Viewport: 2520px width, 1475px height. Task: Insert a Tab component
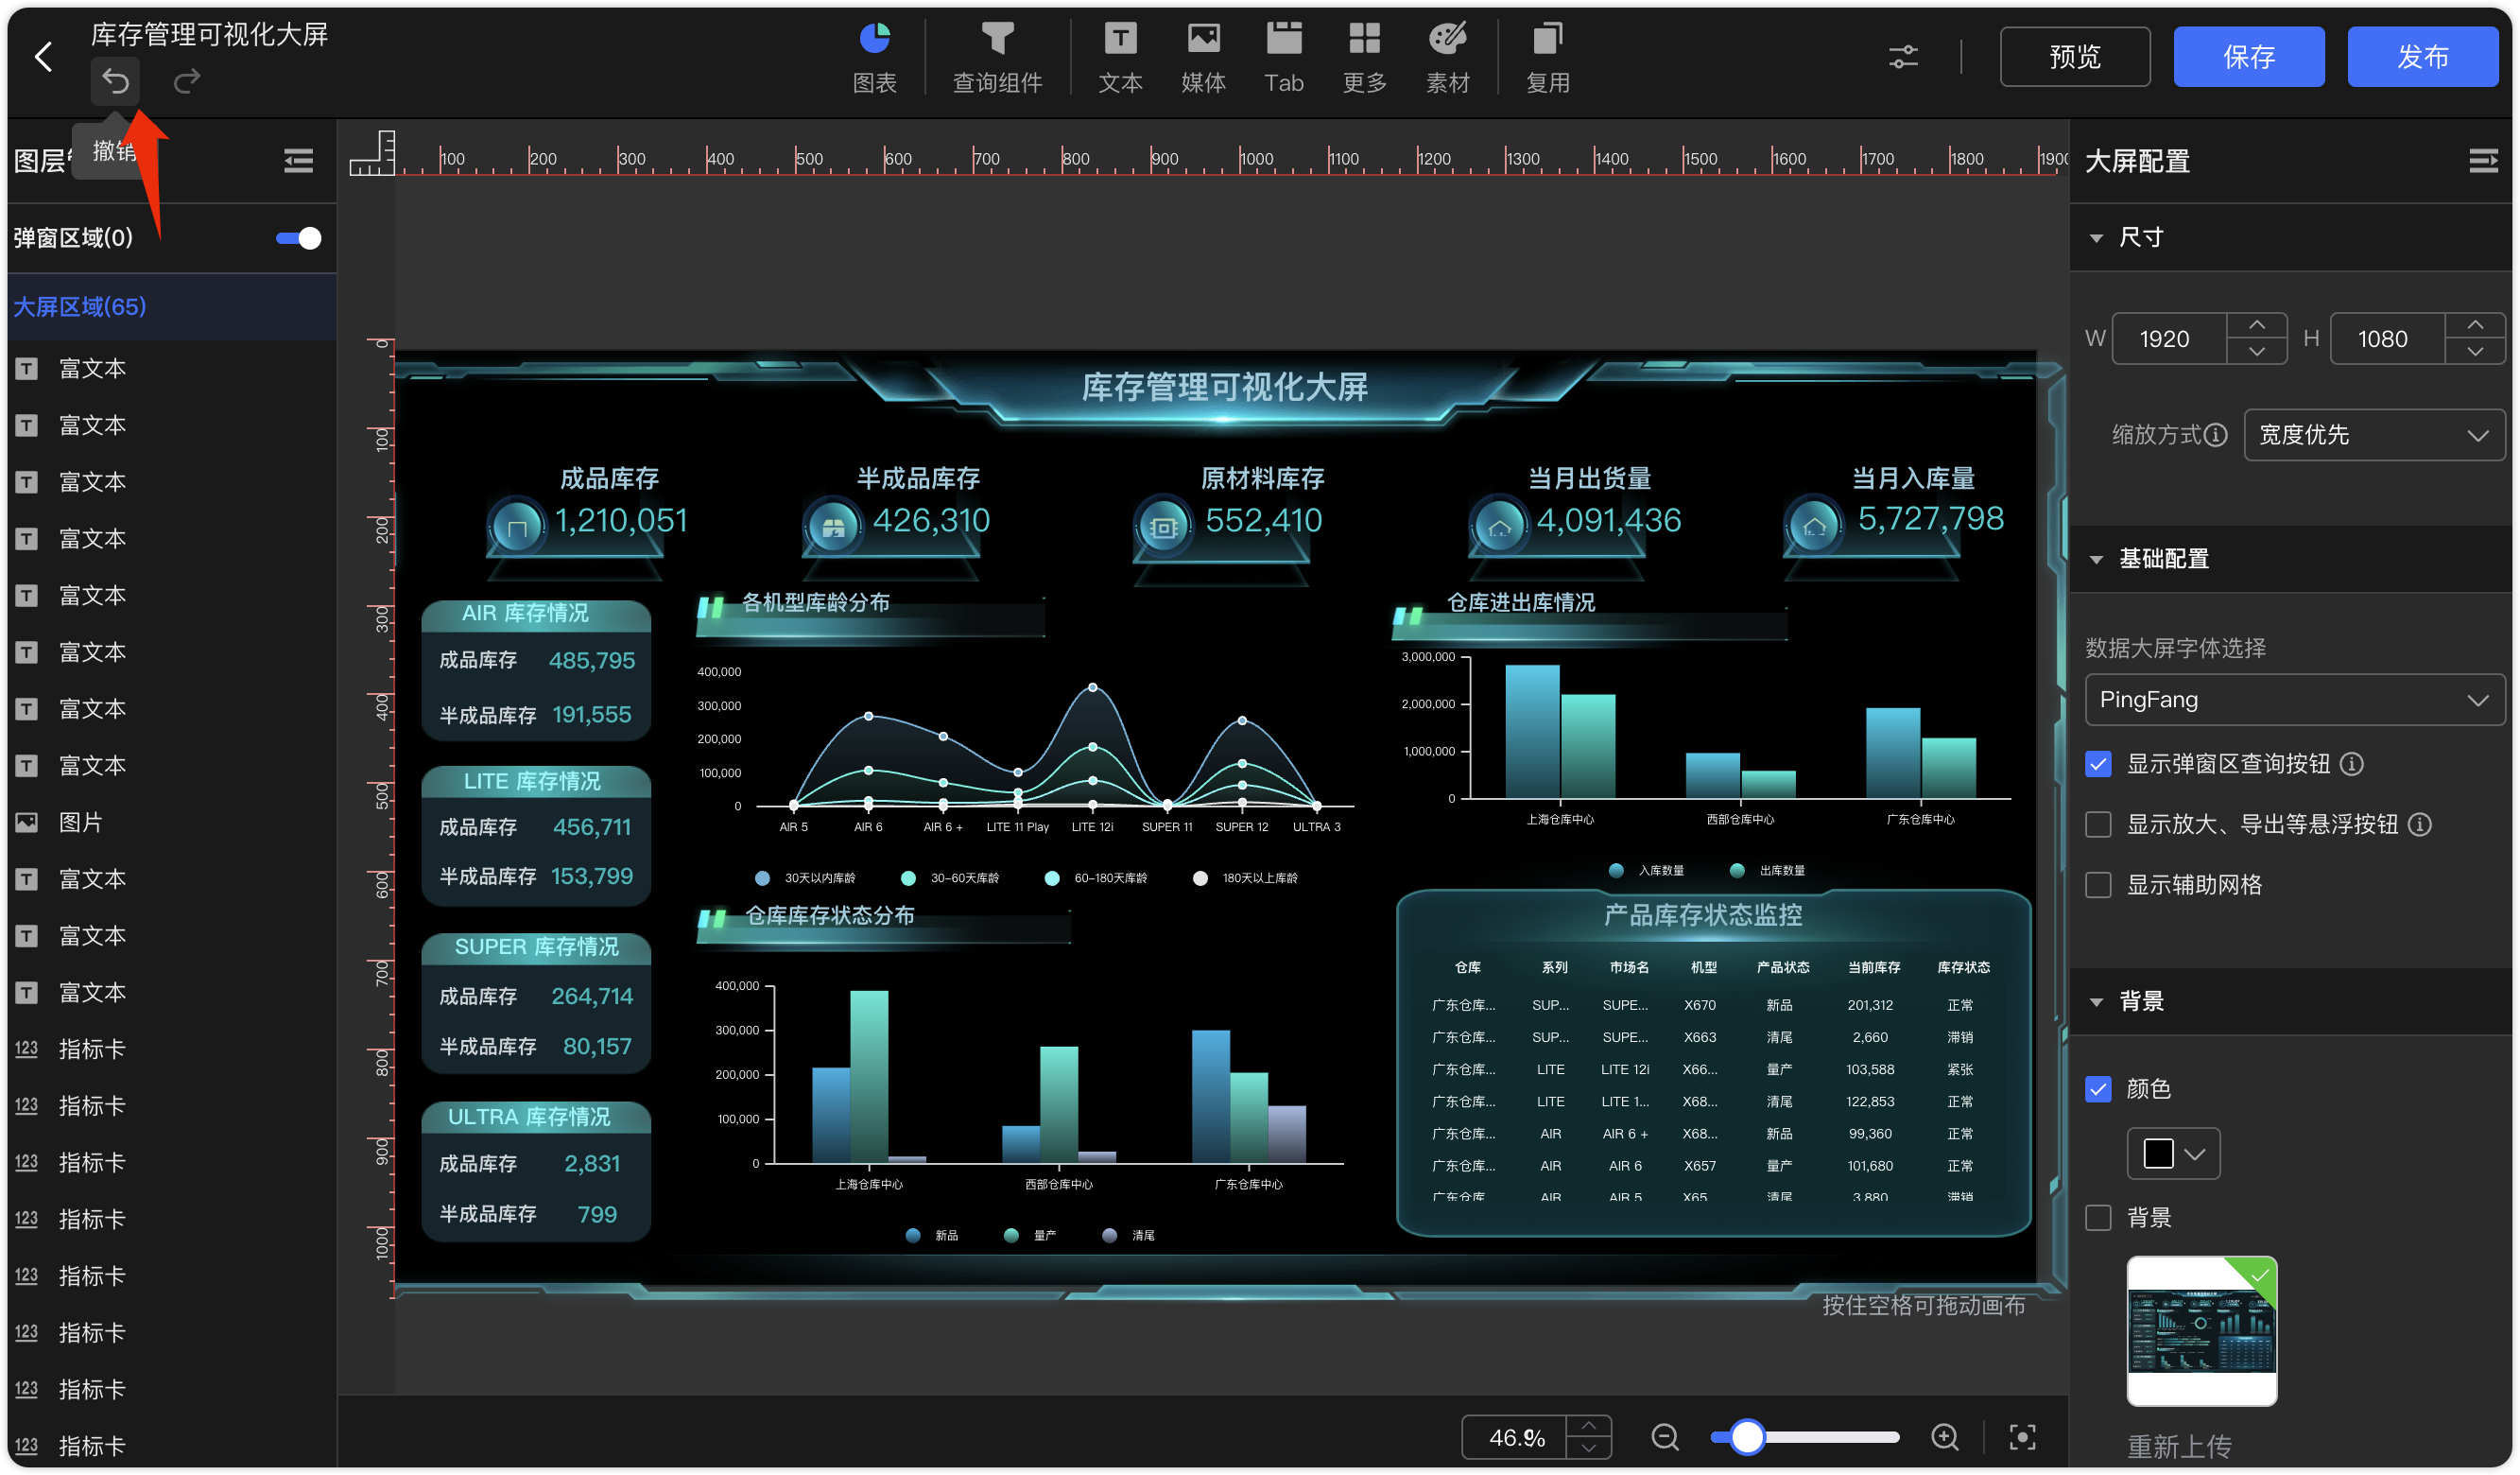(1284, 58)
